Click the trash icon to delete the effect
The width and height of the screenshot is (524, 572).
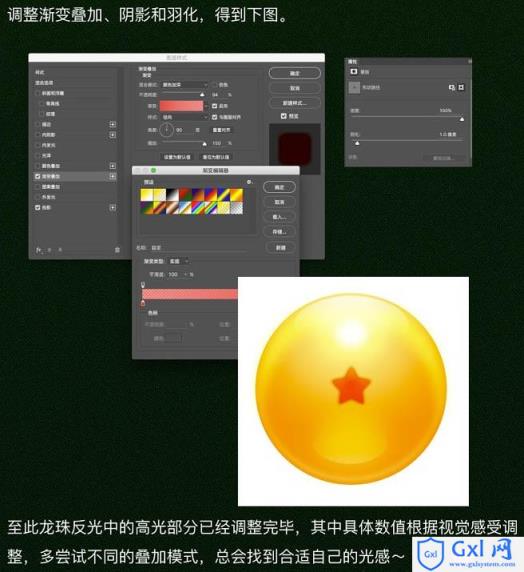coord(117,250)
